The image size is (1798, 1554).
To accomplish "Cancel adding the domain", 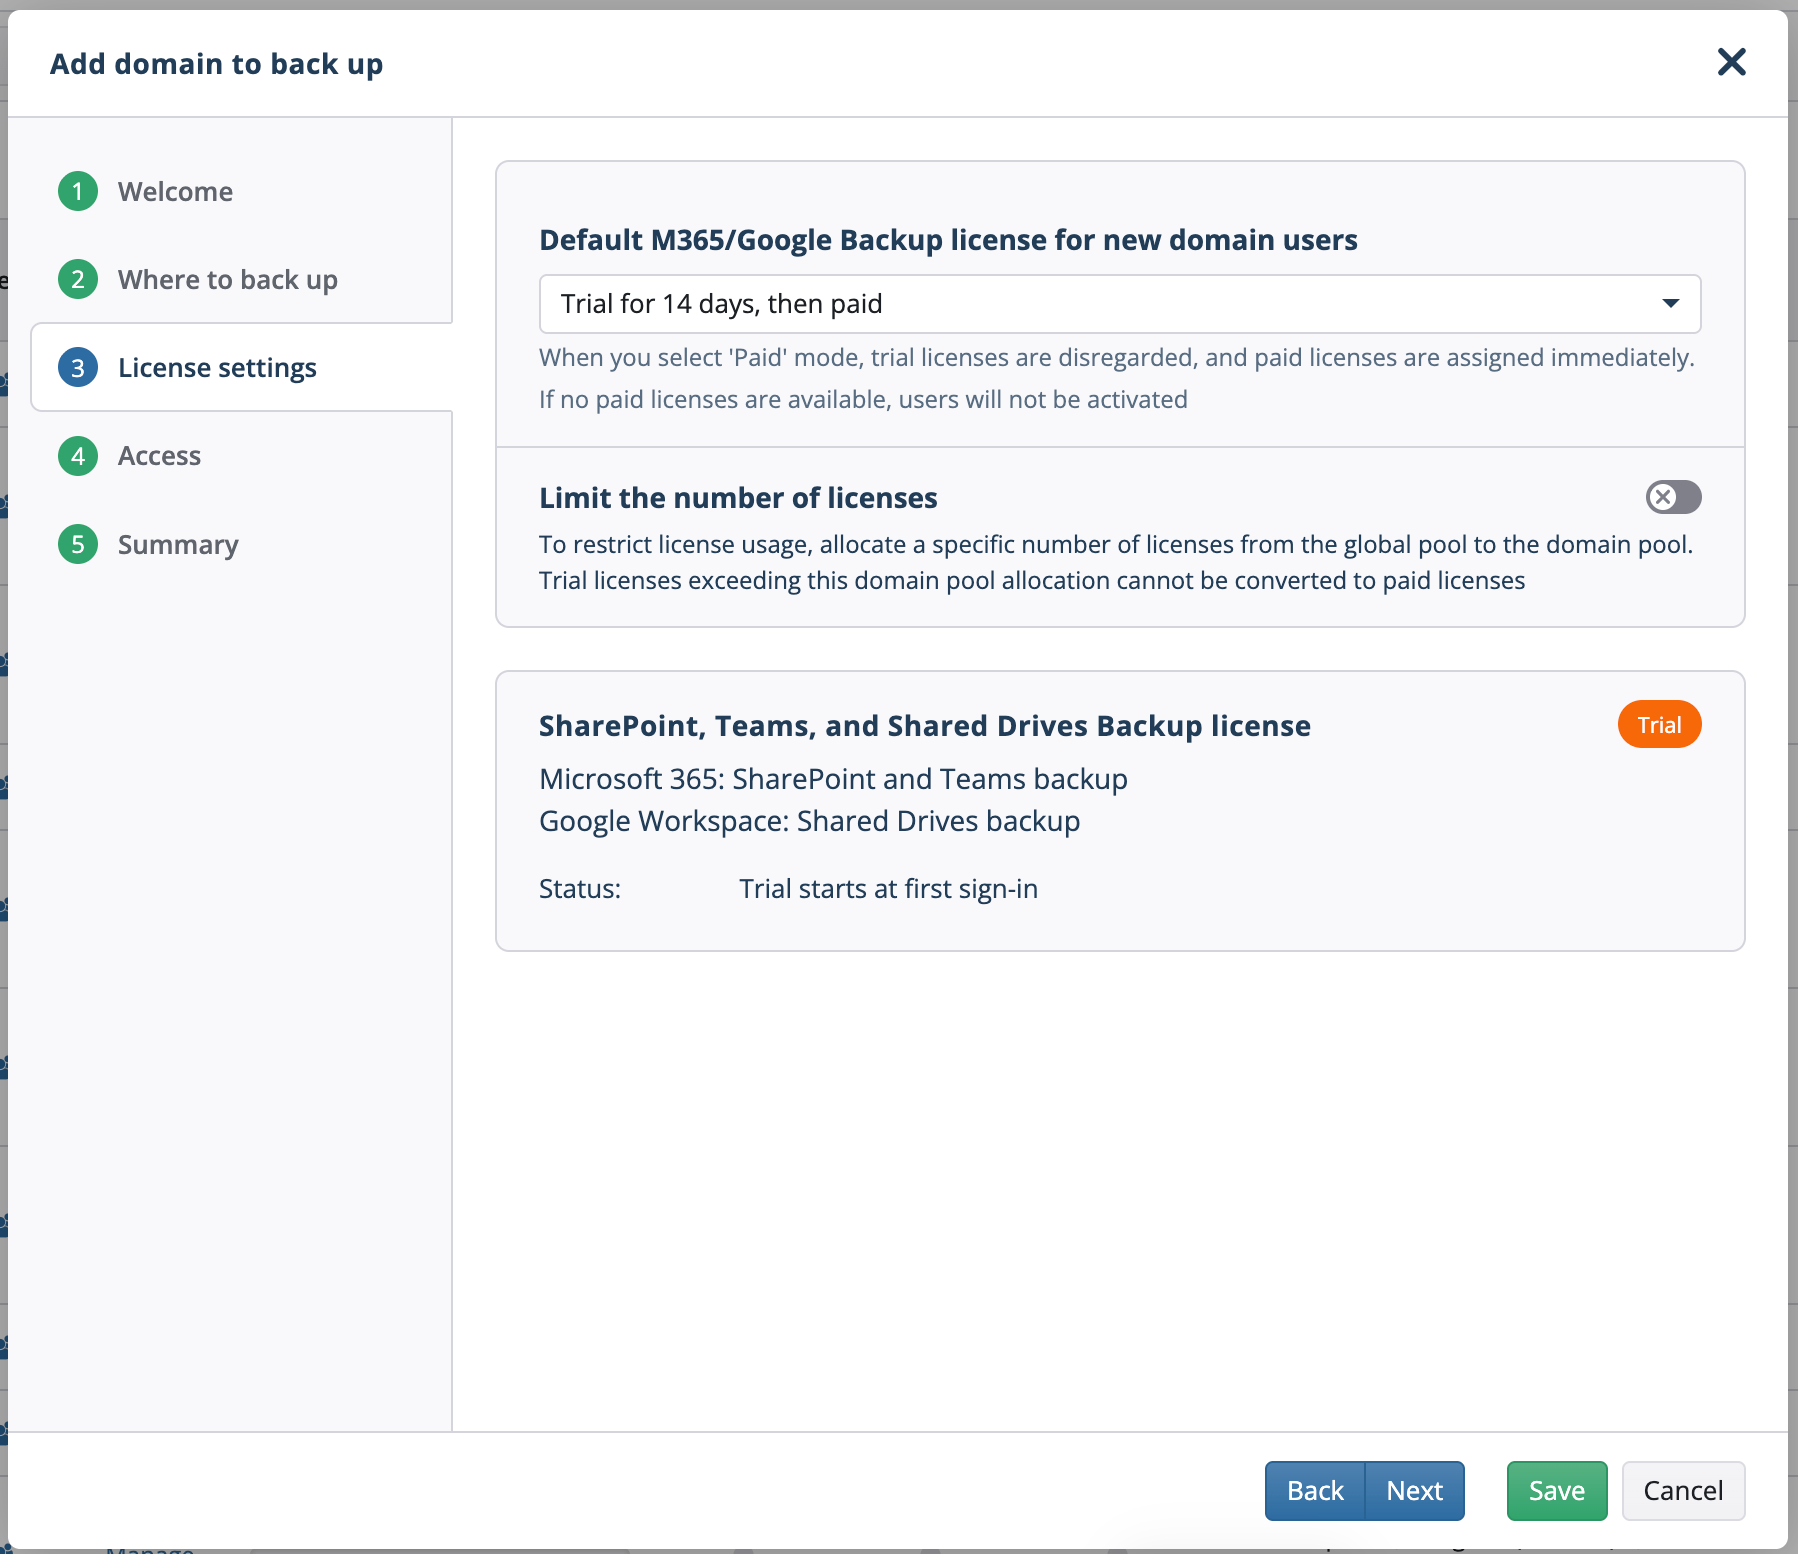I will pyautogui.click(x=1683, y=1491).
